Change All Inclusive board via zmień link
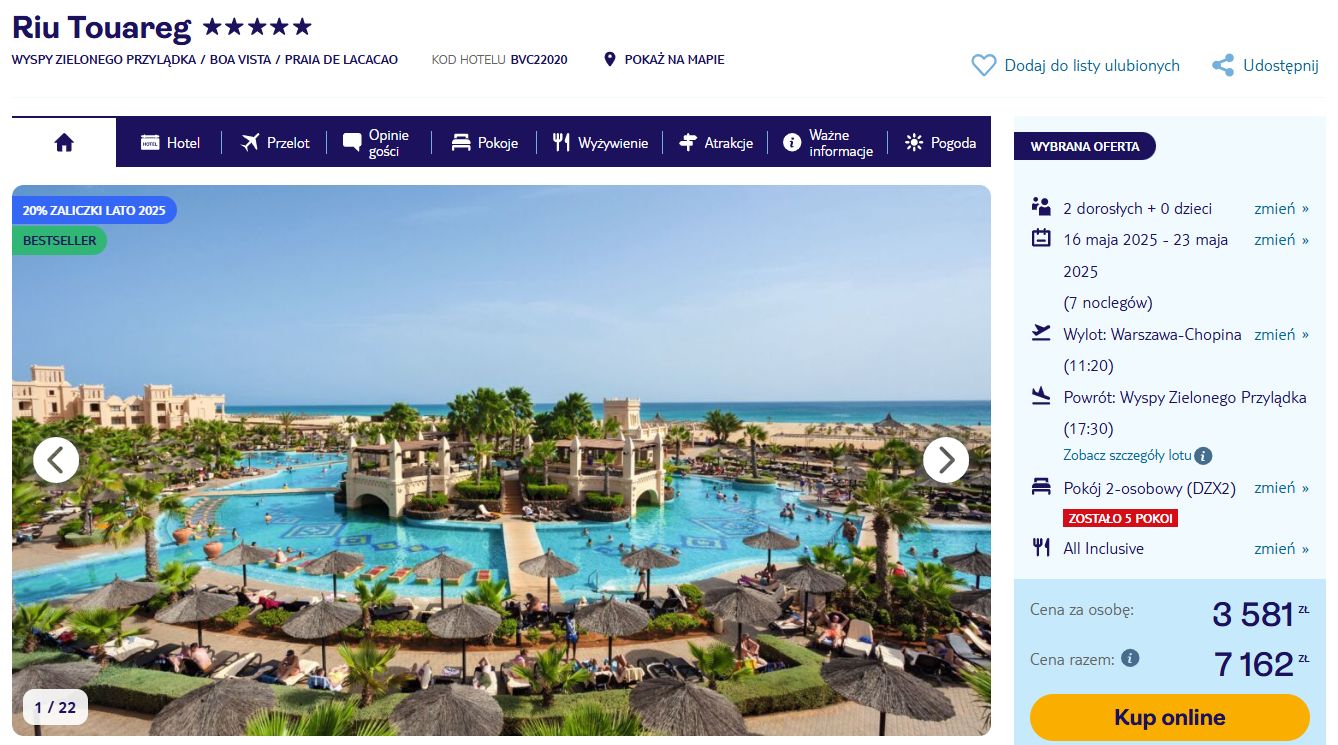The image size is (1338, 745). [1281, 549]
